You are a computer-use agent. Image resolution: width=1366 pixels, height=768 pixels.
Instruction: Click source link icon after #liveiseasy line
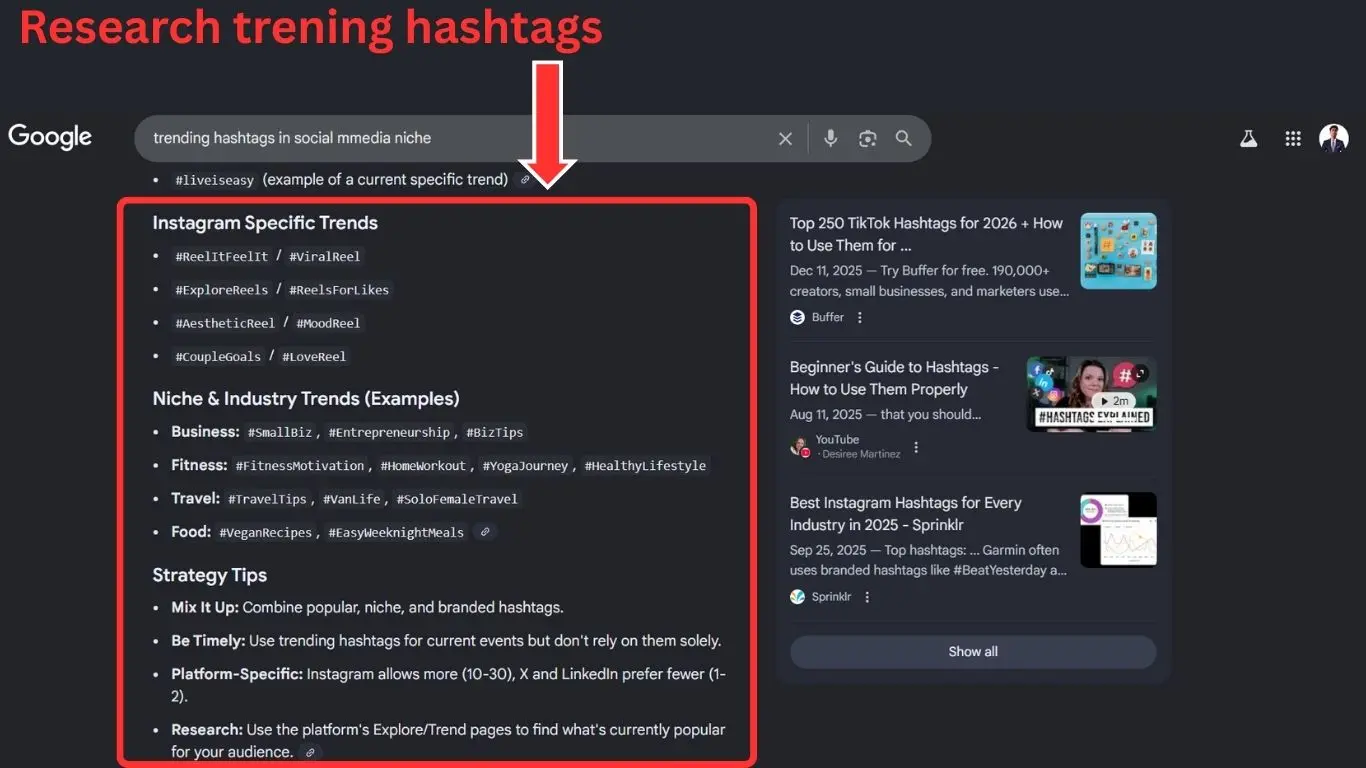pos(525,180)
